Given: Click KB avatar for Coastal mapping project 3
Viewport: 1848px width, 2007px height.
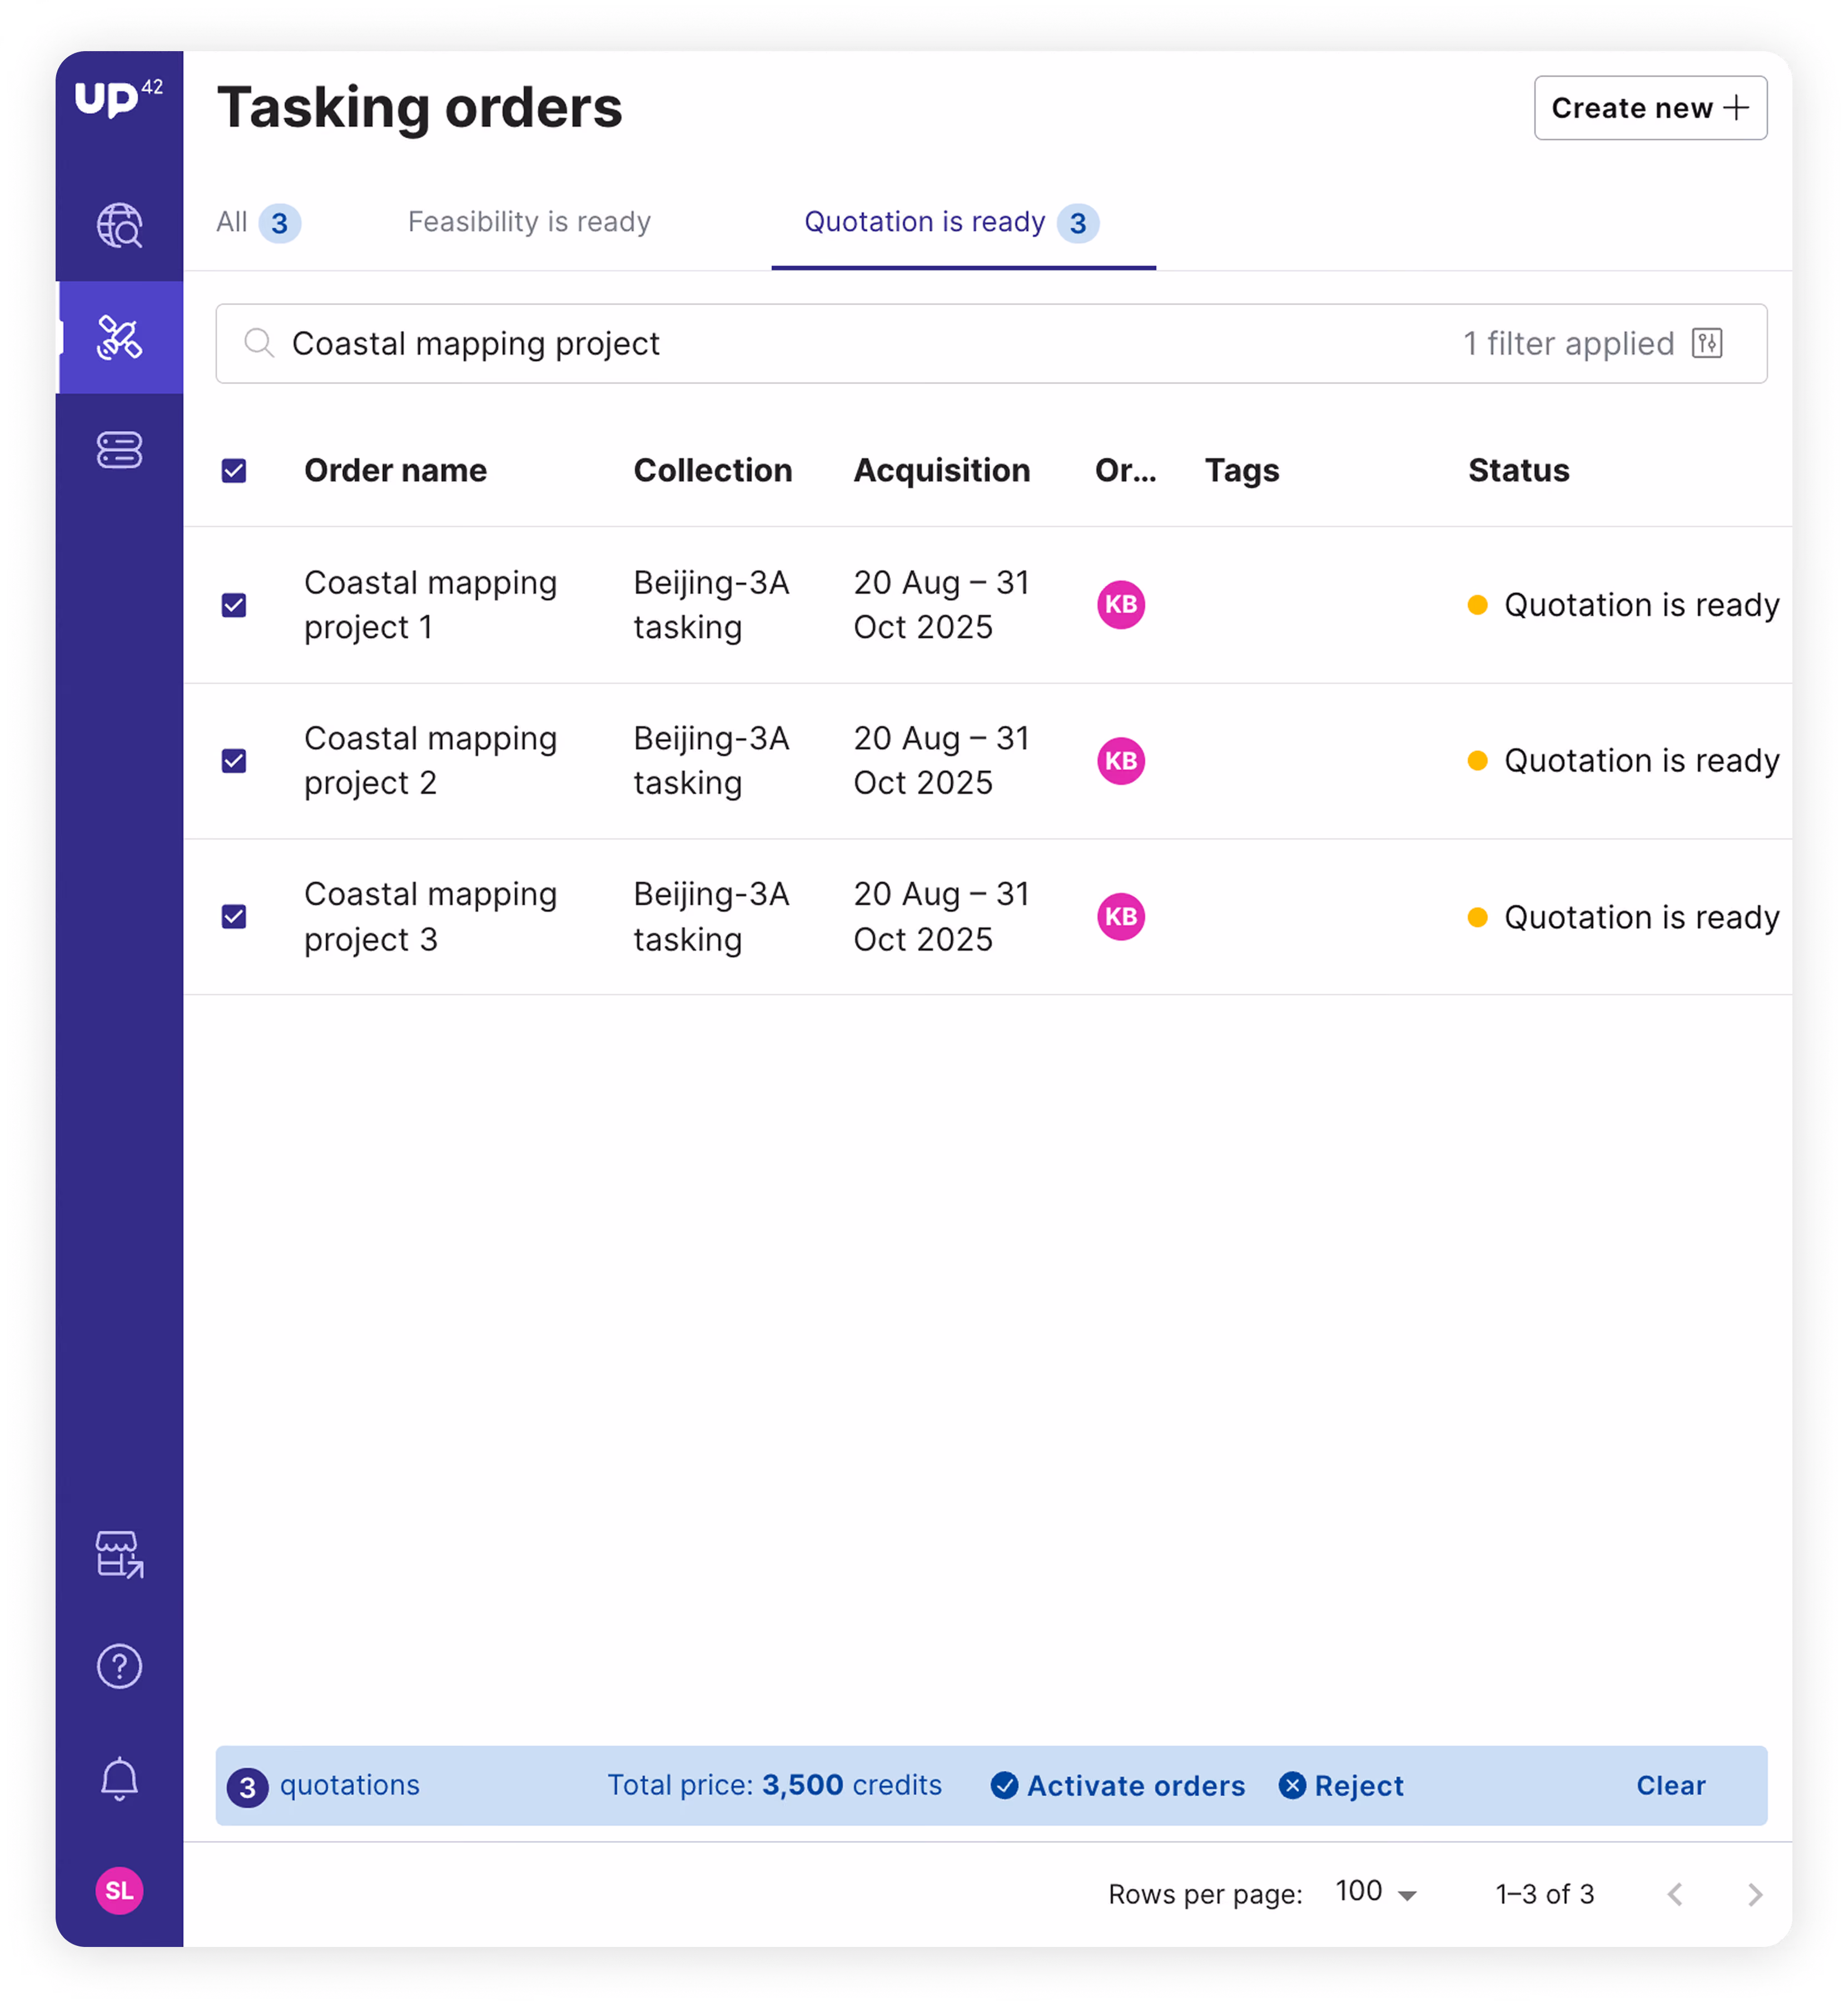Looking at the screenshot, I should [x=1121, y=917].
